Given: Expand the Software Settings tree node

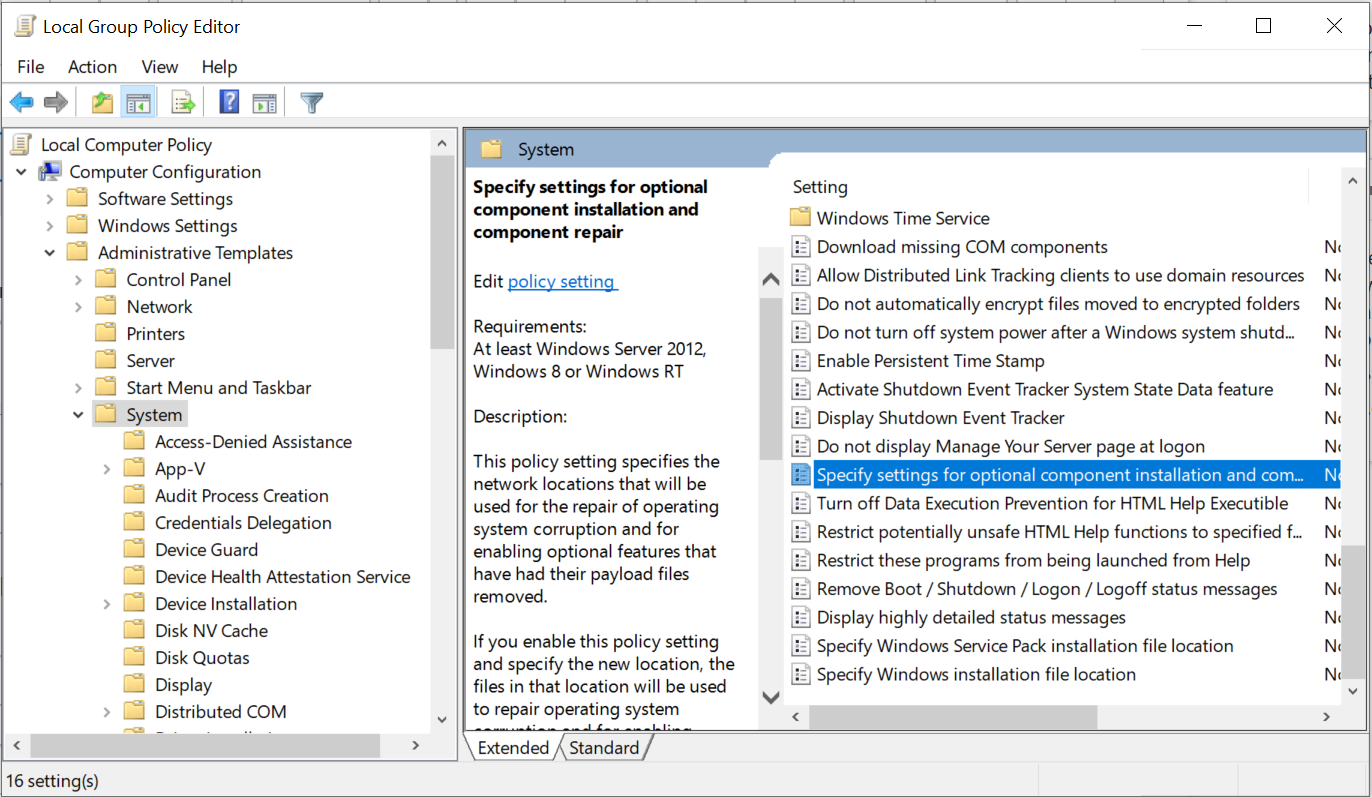Looking at the screenshot, I should click(x=50, y=199).
